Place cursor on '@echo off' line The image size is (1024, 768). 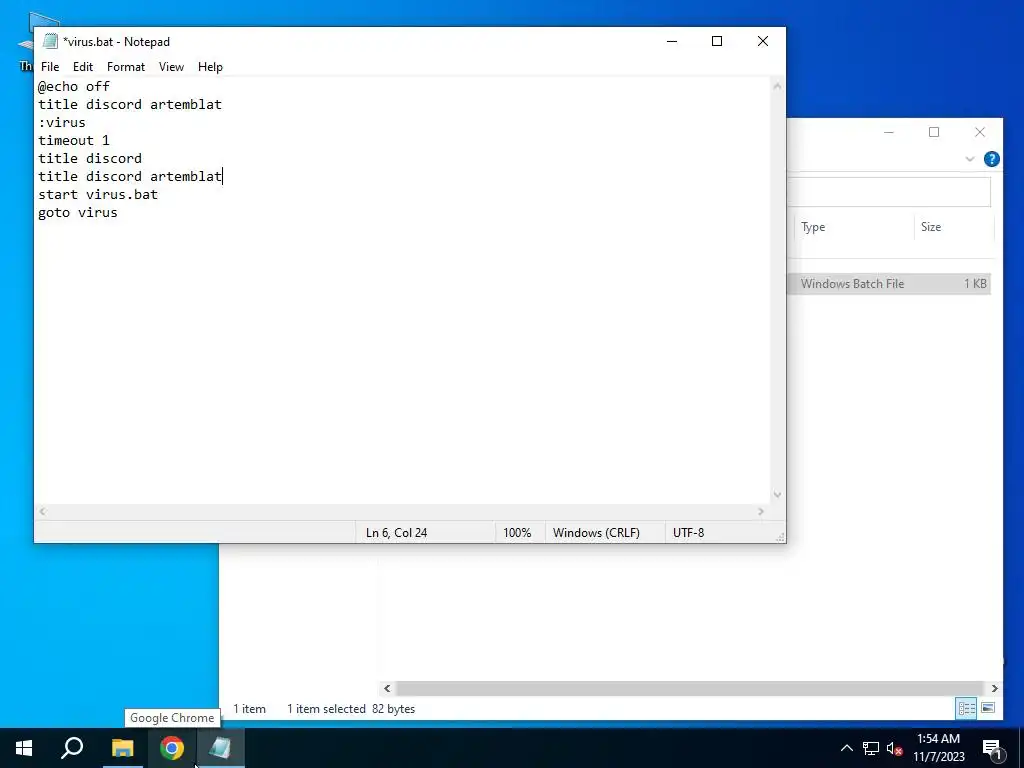[74, 86]
